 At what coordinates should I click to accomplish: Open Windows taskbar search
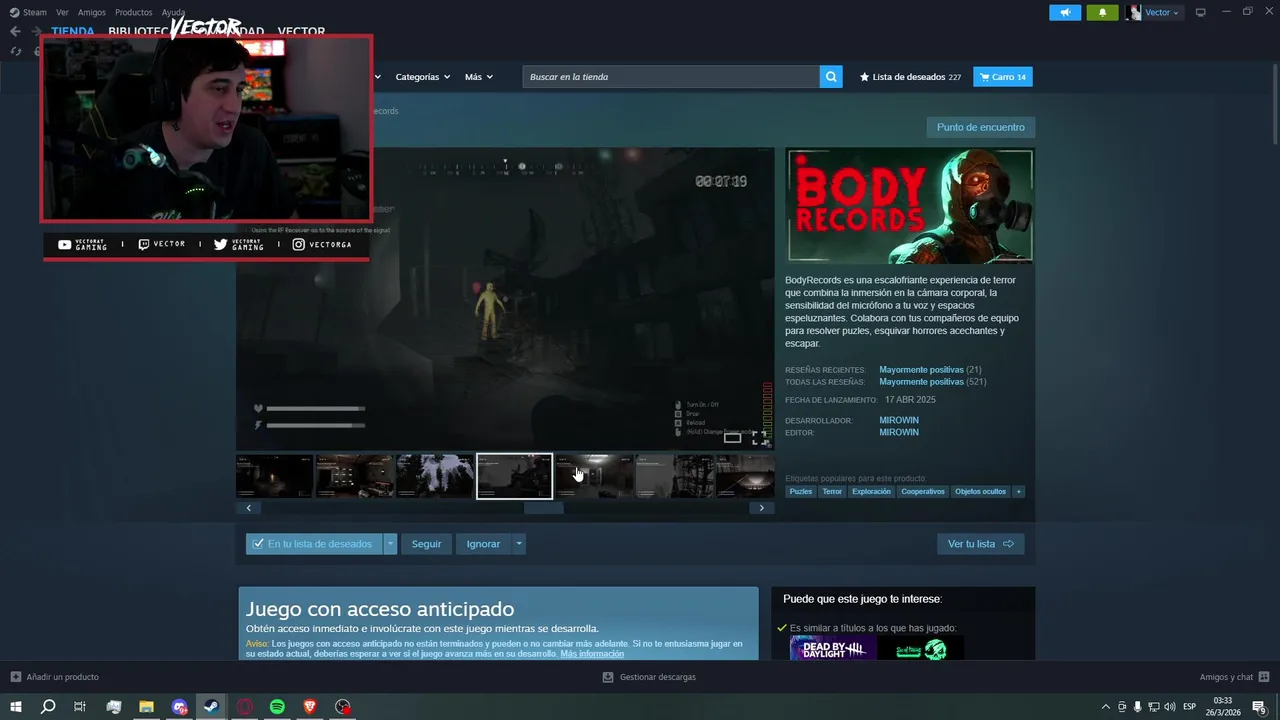point(48,707)
